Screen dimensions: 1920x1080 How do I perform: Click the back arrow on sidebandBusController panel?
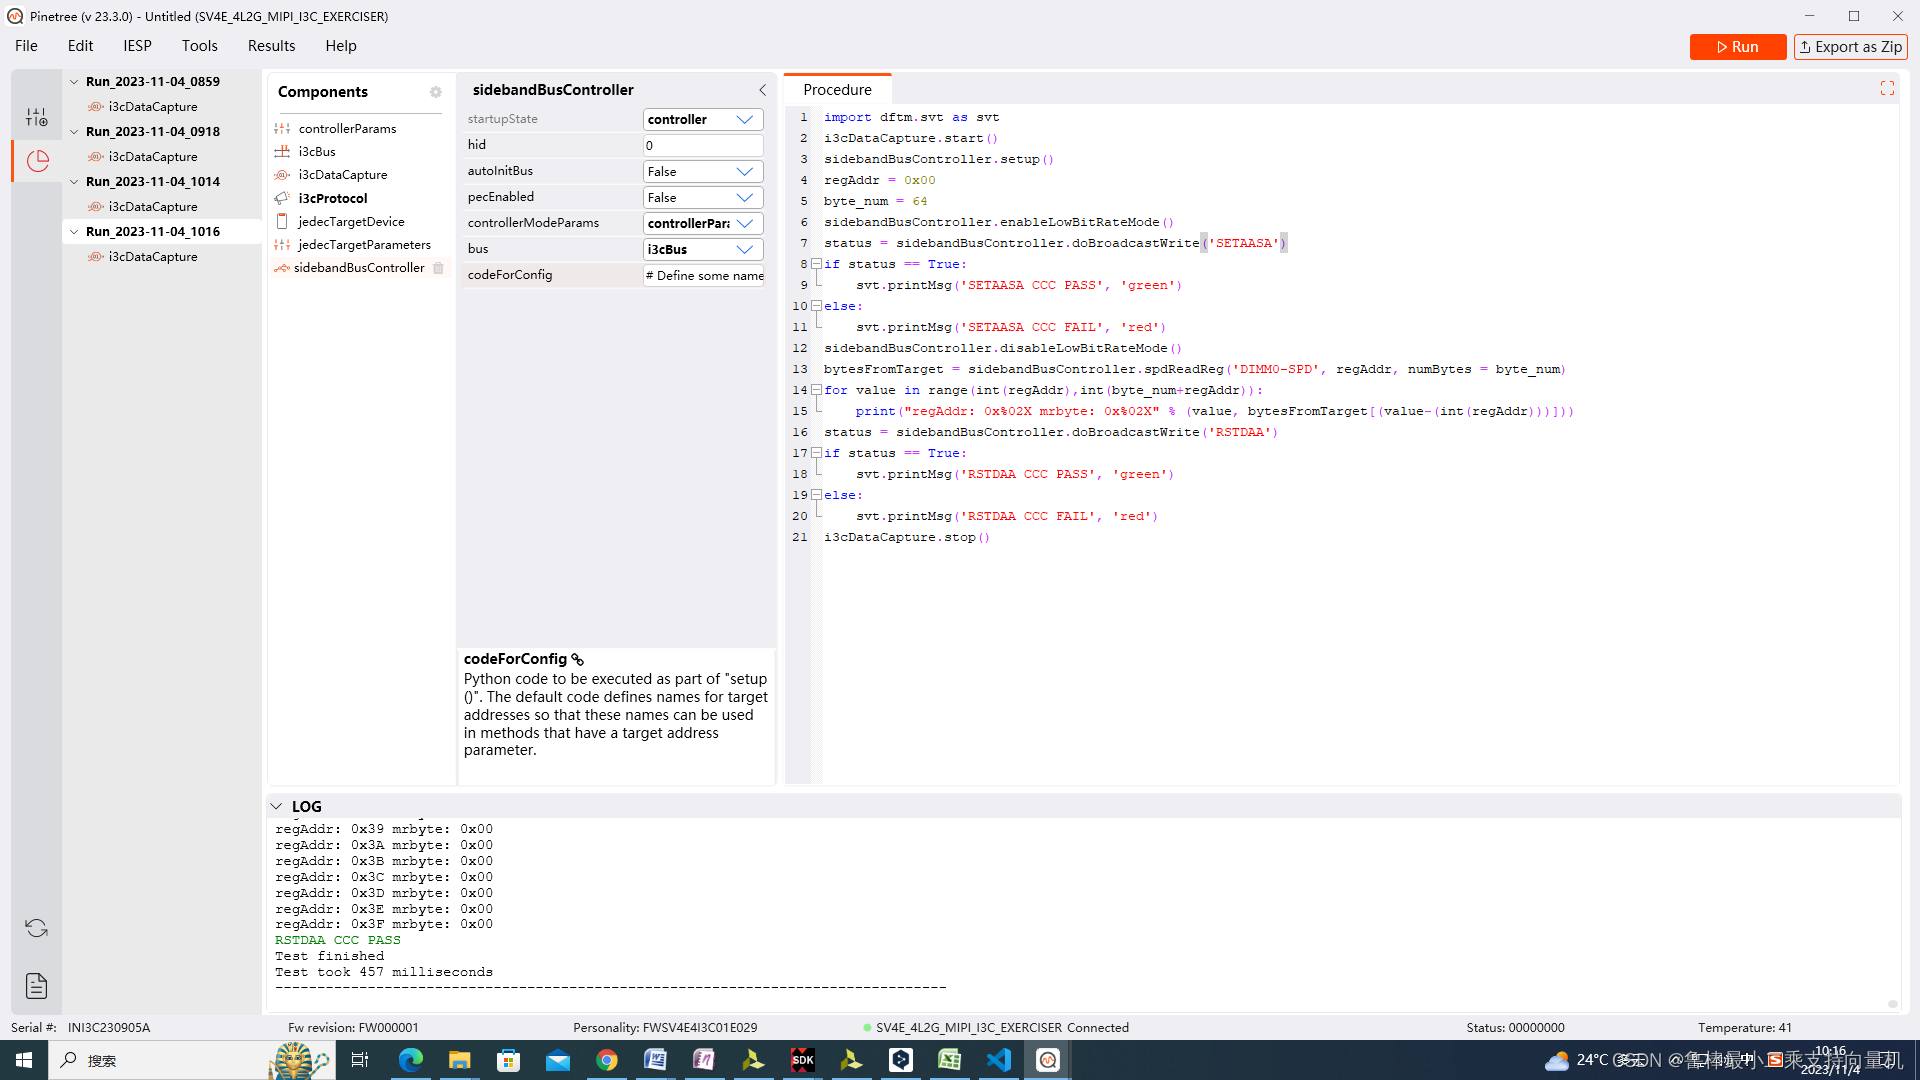click(762, 90)
